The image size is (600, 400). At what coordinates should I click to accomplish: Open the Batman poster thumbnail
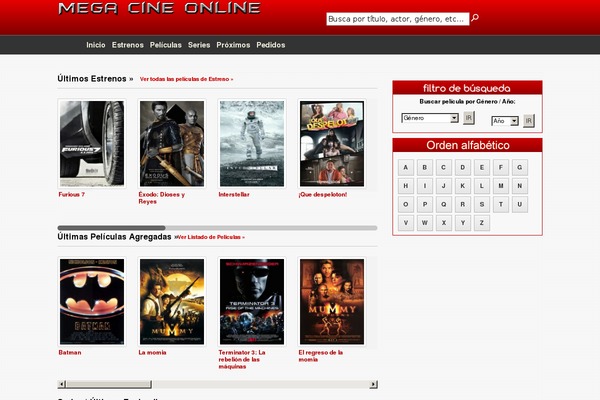pos(92,302)
